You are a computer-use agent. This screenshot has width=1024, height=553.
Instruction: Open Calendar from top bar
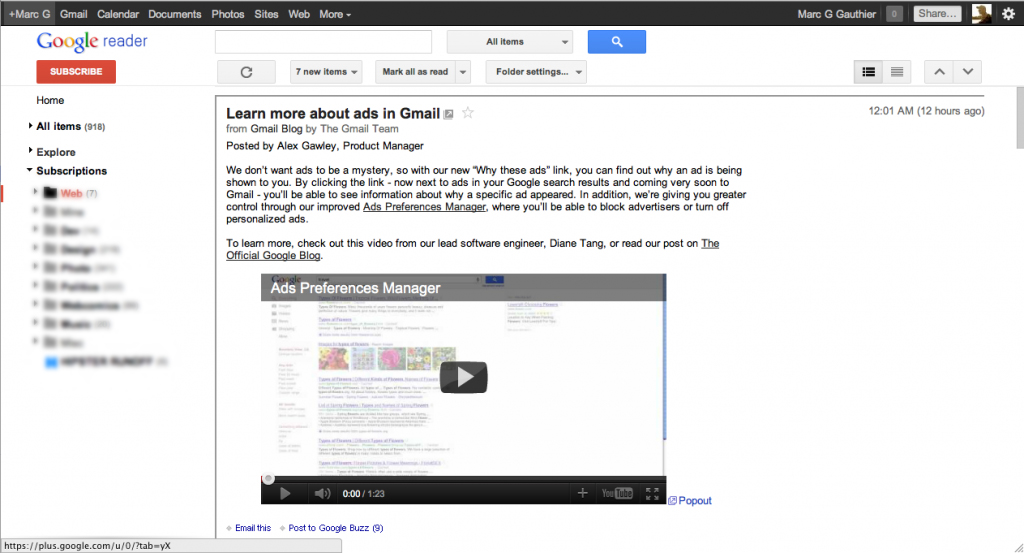click(118, 14)
